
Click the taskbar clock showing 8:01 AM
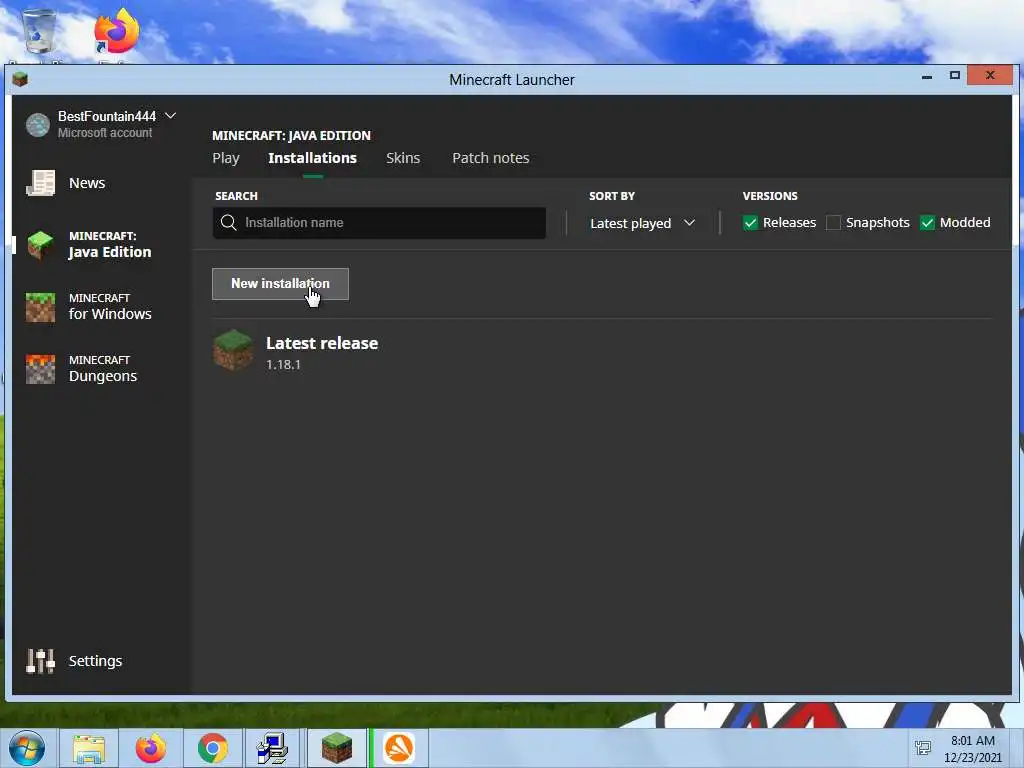coord(972,749)
